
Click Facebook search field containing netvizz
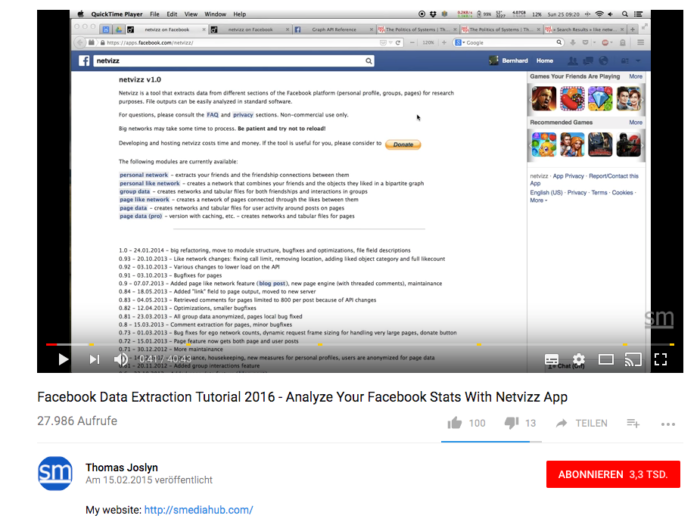(x=233, y=61)
